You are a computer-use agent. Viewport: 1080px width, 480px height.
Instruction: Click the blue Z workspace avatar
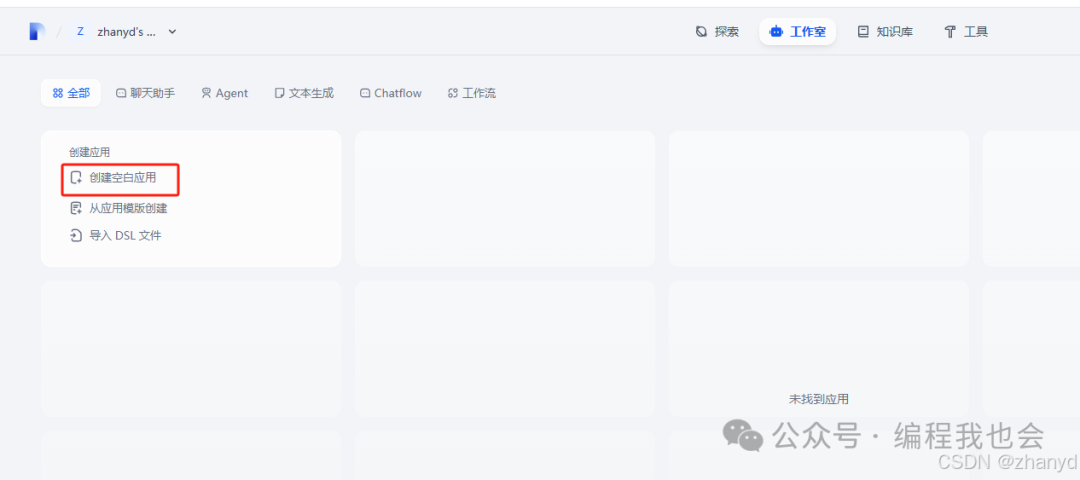80,32
